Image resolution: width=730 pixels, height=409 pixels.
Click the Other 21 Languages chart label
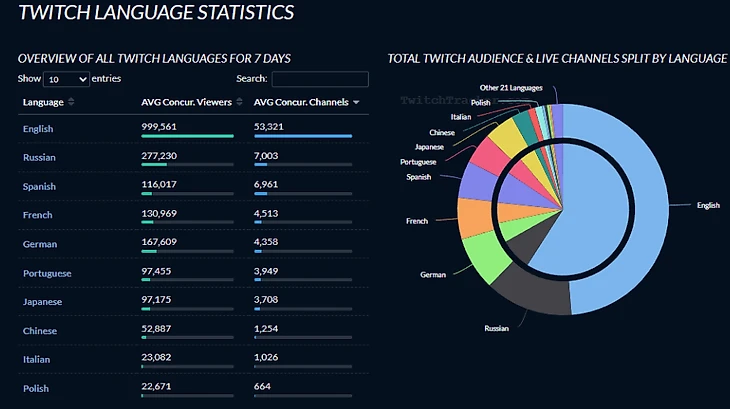point(510,88)
